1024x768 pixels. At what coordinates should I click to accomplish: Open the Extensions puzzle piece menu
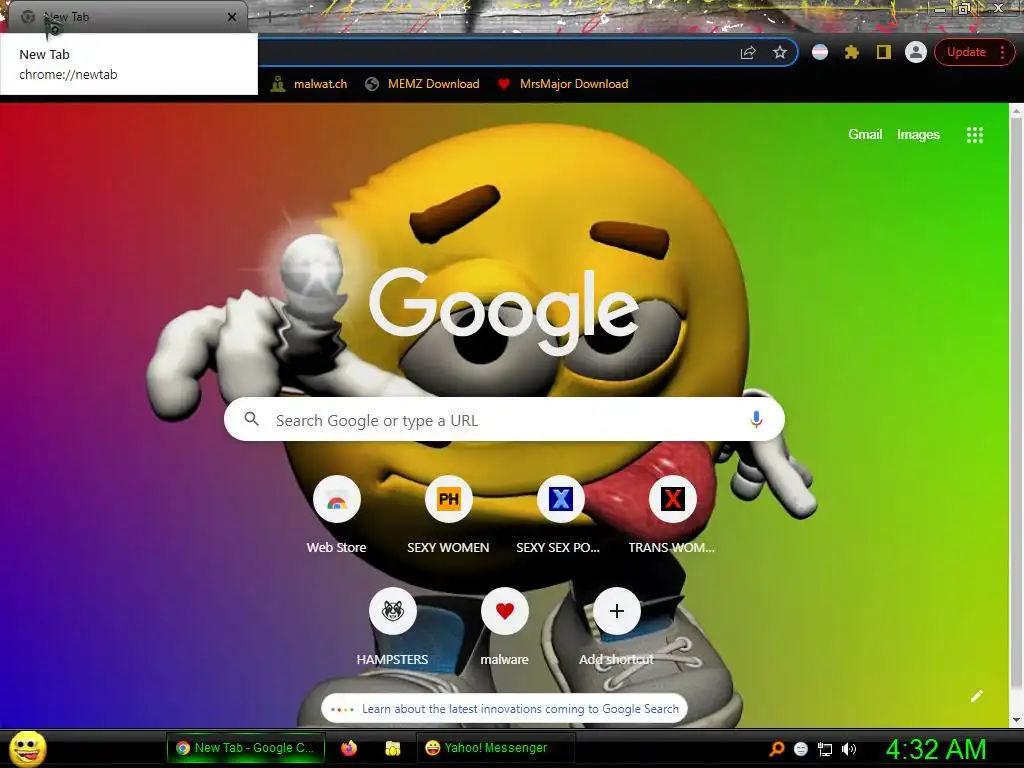click(x=852, y=52)
